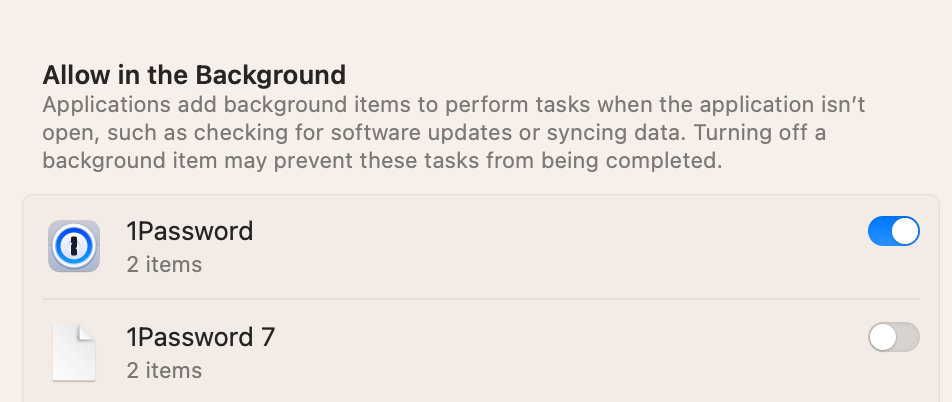The image size is (952, 402).
Task: Disable 1Password background items switch
Action: tap(894, 231)
